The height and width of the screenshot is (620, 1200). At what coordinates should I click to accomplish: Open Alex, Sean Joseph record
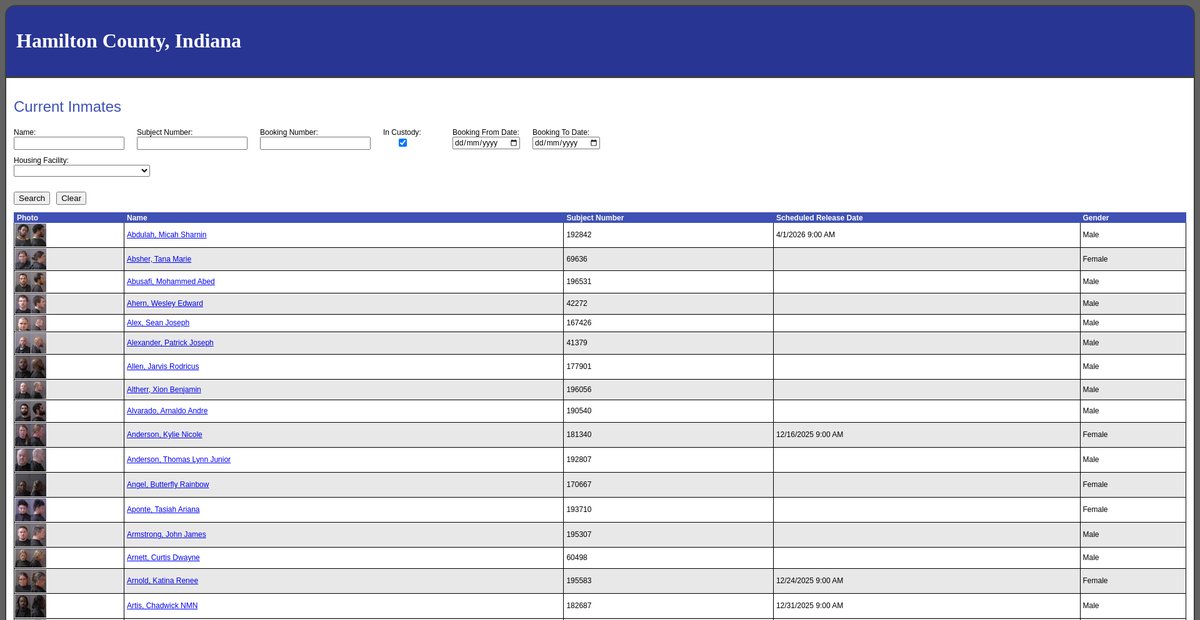pos(158,323)
